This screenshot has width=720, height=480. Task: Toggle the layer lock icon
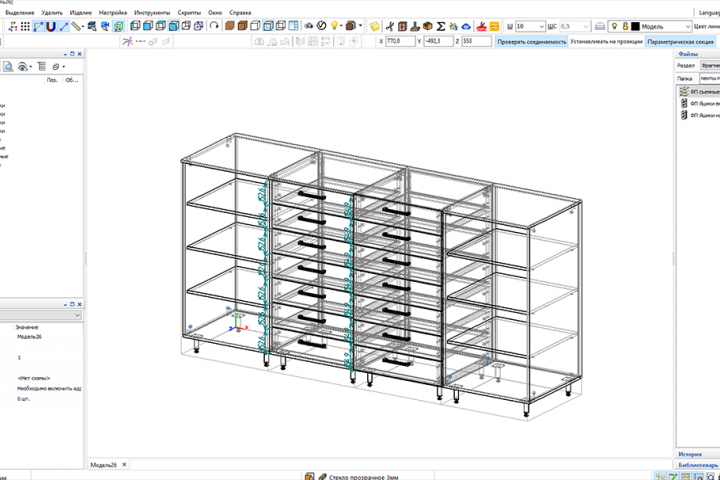click(x=625, y=26)
